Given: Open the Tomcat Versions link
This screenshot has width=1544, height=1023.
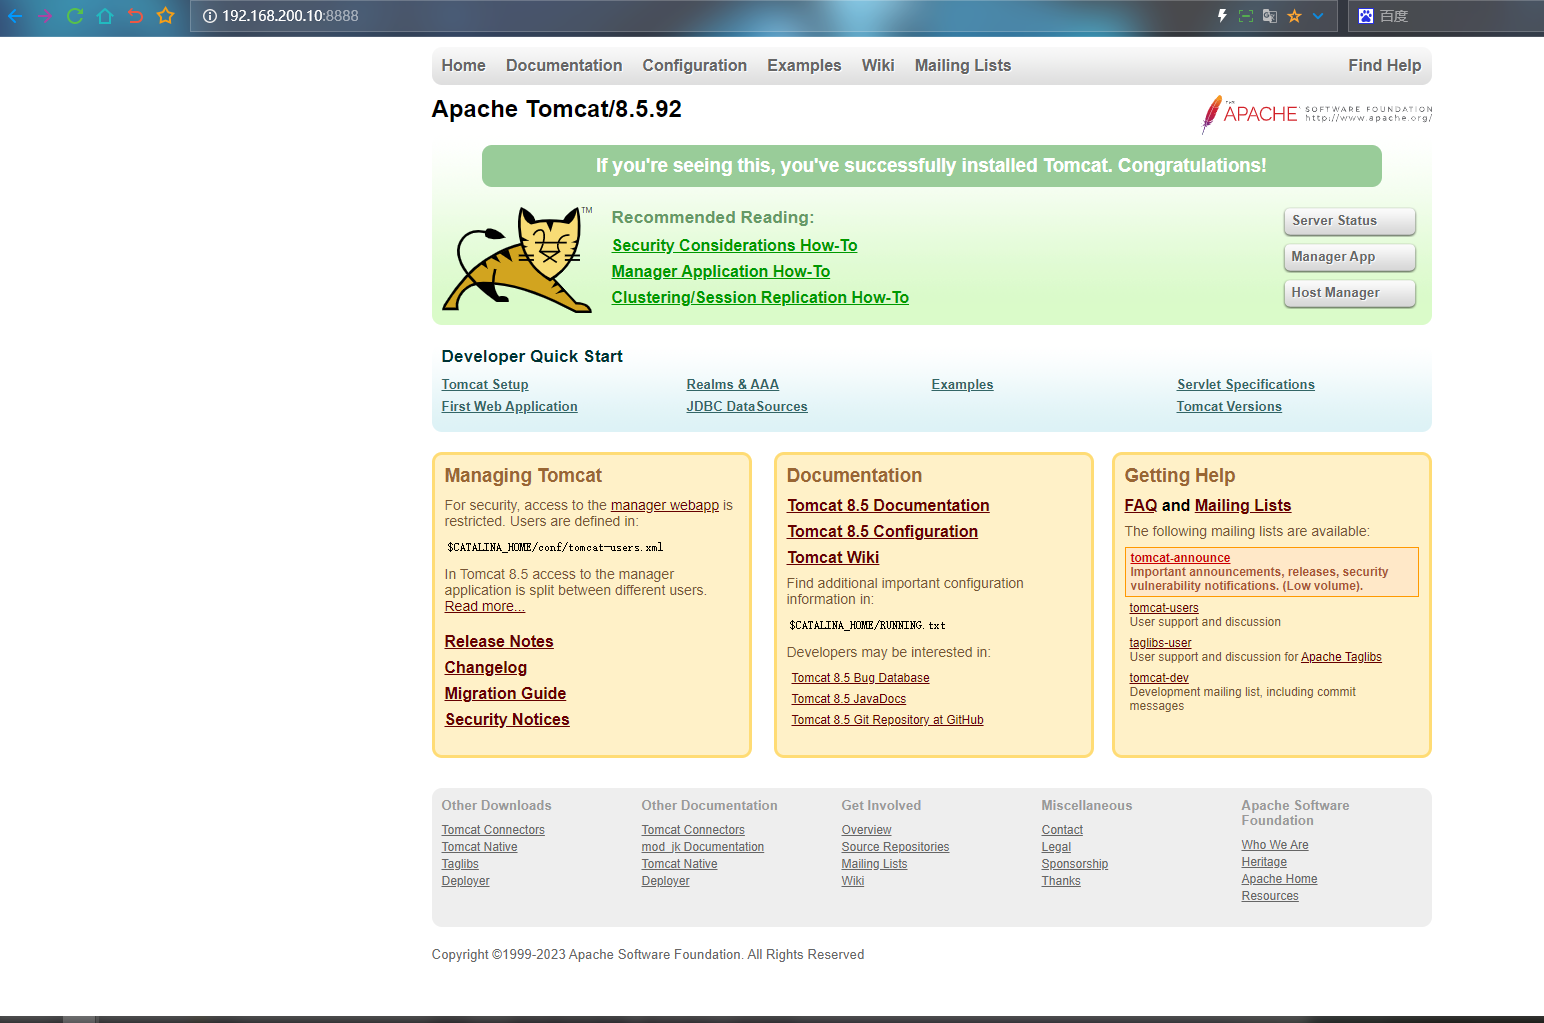Looking at the screenshot, I should (x=1229, y=407).
